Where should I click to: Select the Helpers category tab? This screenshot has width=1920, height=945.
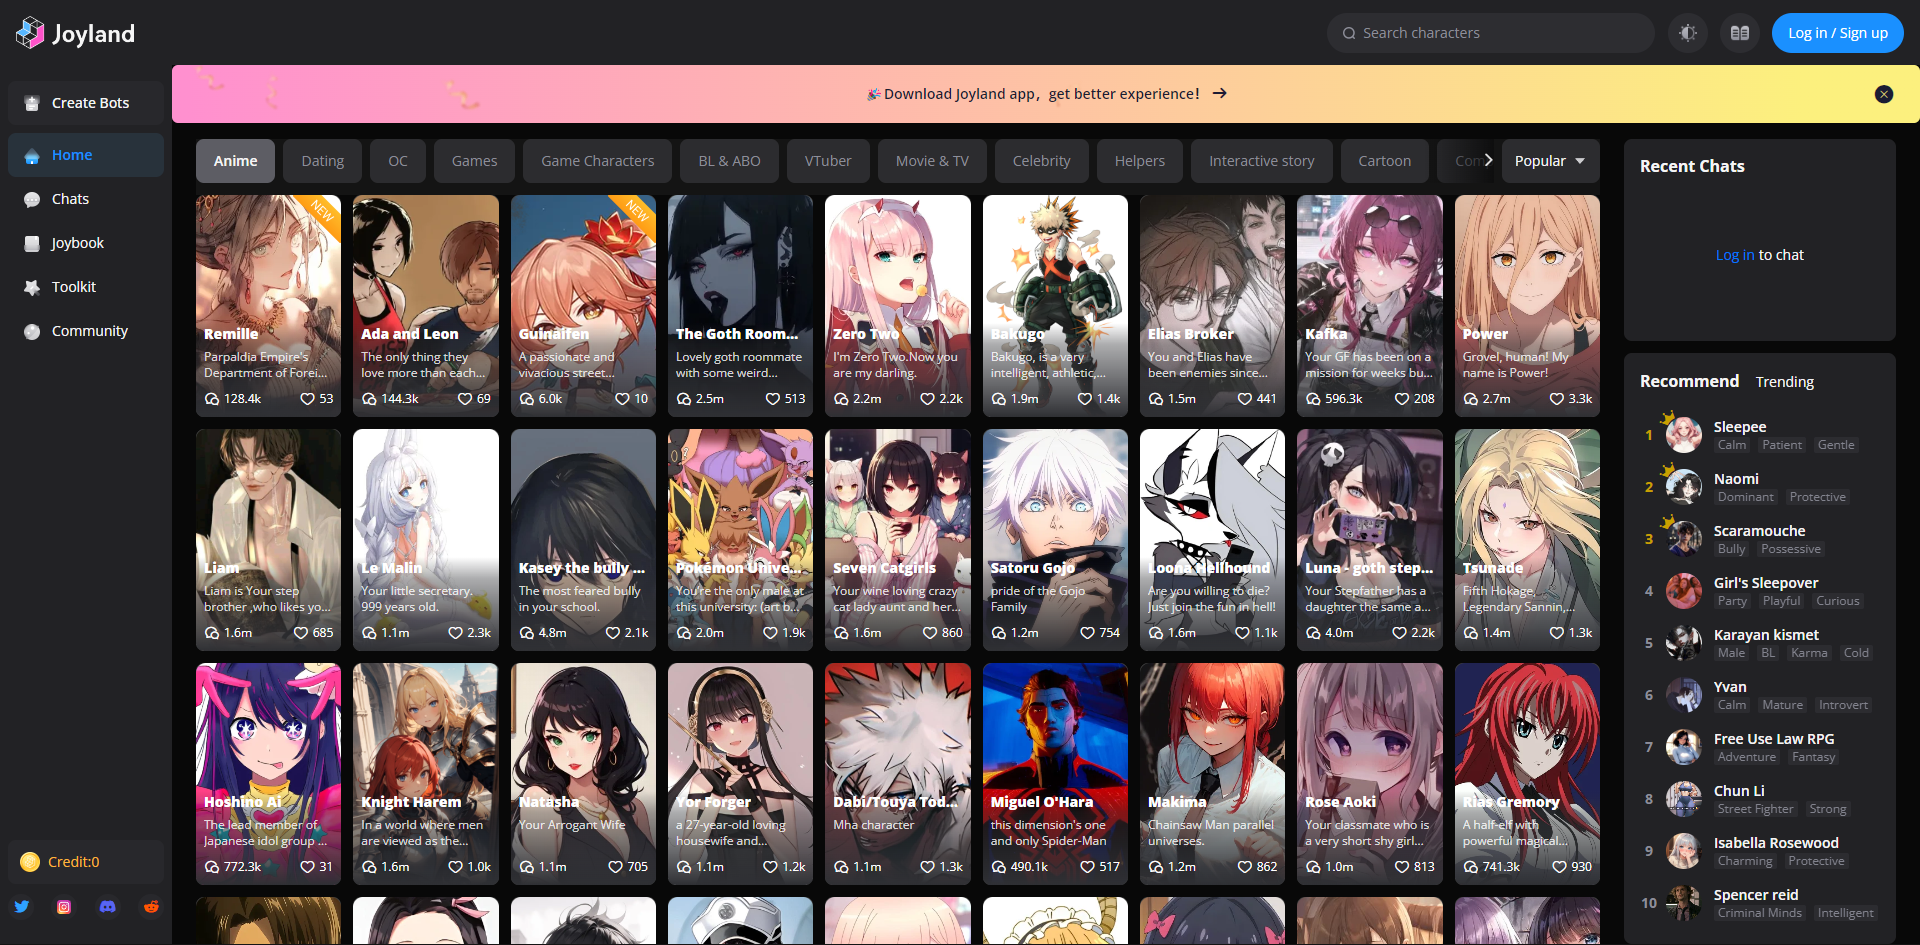pos(1139,161)
